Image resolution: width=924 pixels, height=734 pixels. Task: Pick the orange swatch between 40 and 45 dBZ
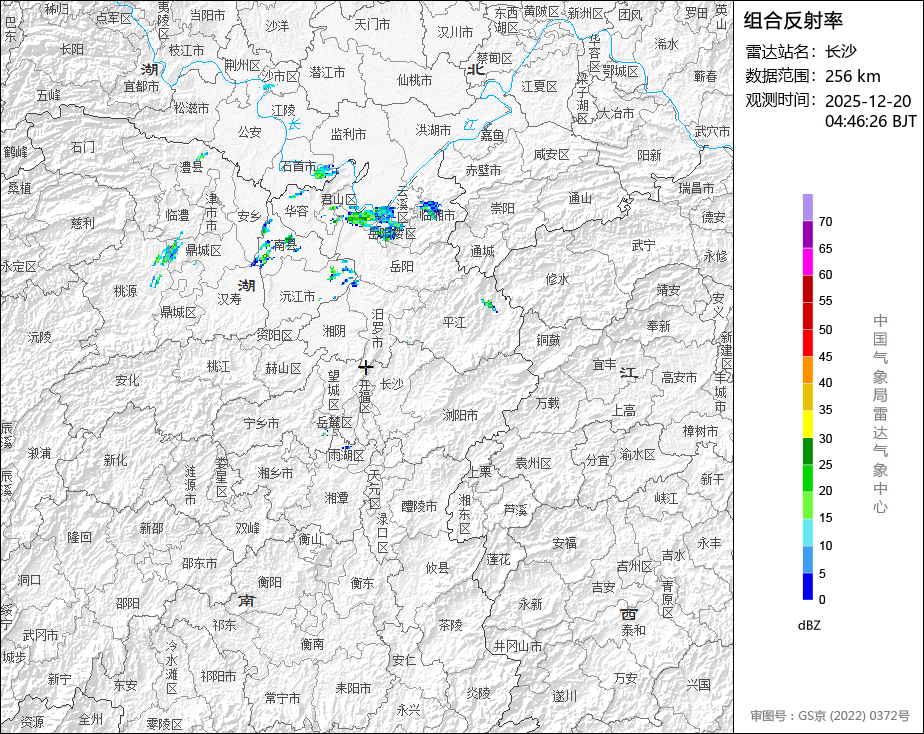808,370
